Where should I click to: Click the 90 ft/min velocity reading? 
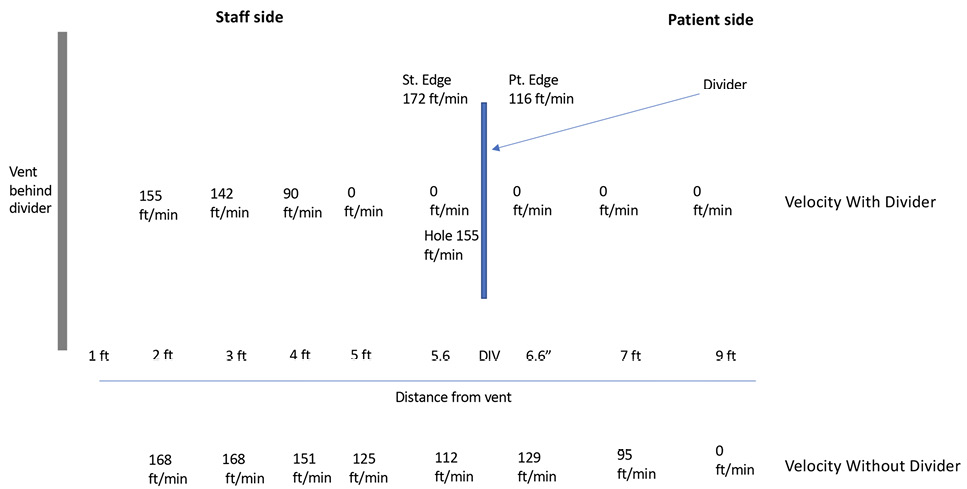pos(302,202)
